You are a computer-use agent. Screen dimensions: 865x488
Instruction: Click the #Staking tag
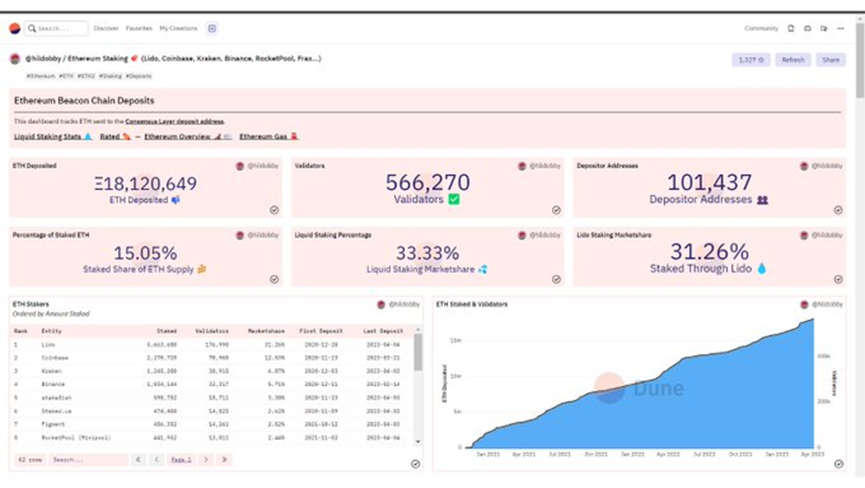(110, 76)
